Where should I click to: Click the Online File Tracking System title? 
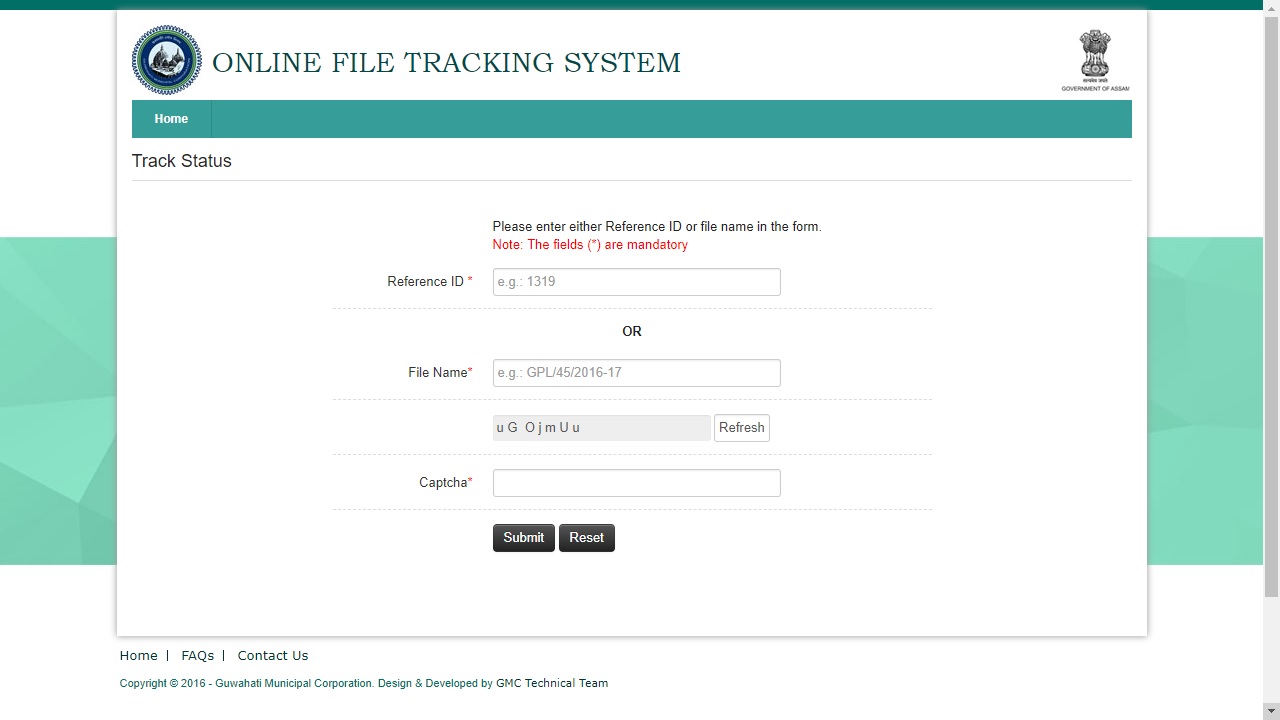tap(446, 63)
